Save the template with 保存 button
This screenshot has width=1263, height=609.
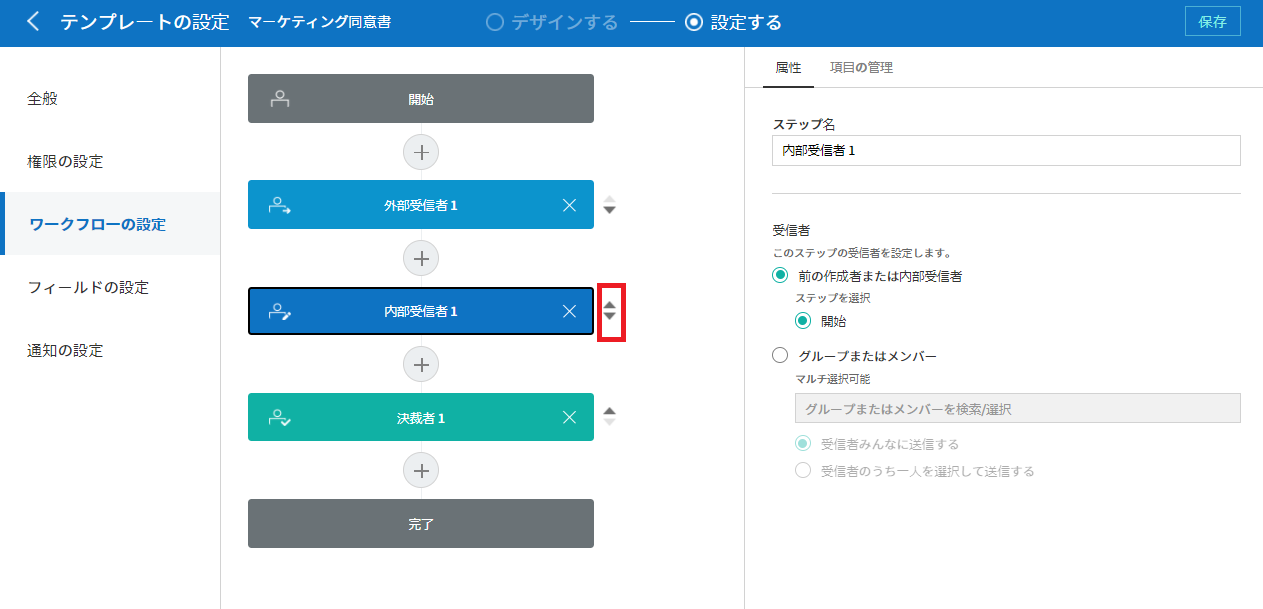point(1212,22)
